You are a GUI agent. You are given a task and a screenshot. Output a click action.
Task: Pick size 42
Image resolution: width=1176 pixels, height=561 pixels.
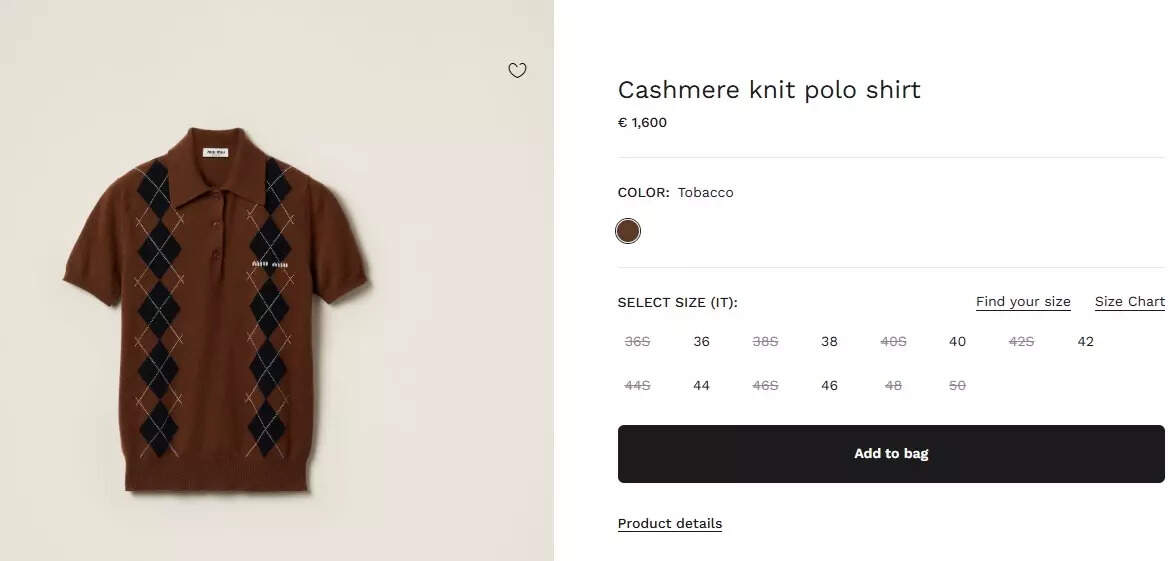pyautogui.click(x=1085, y=342)
